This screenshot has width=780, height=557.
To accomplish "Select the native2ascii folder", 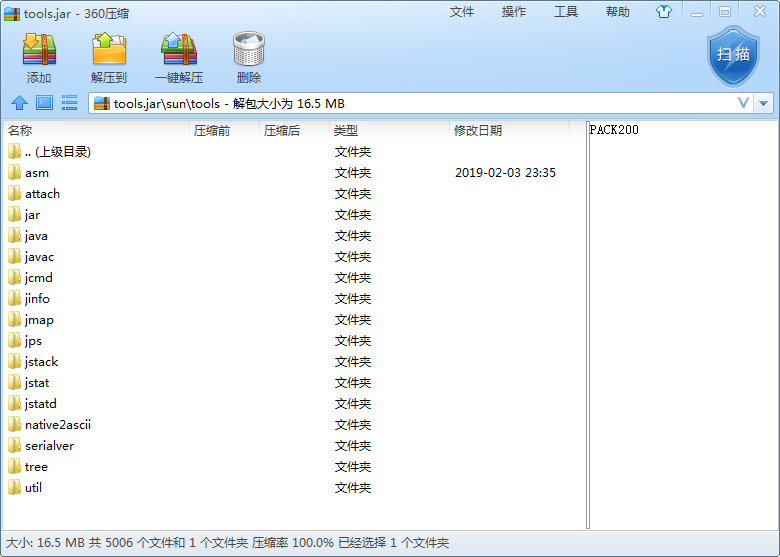I will click(293, 425).
